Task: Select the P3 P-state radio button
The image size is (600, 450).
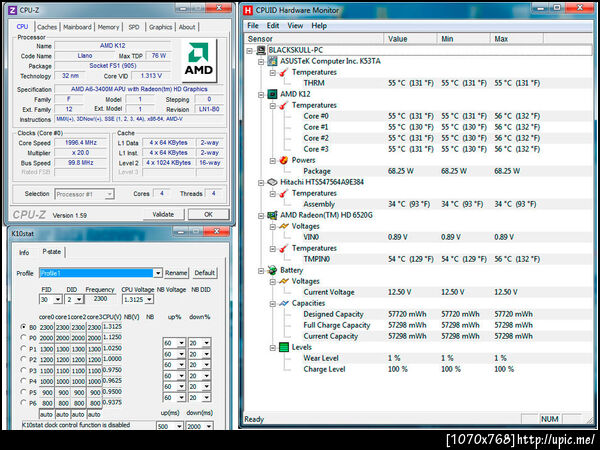Action: (x=23, y=370)
